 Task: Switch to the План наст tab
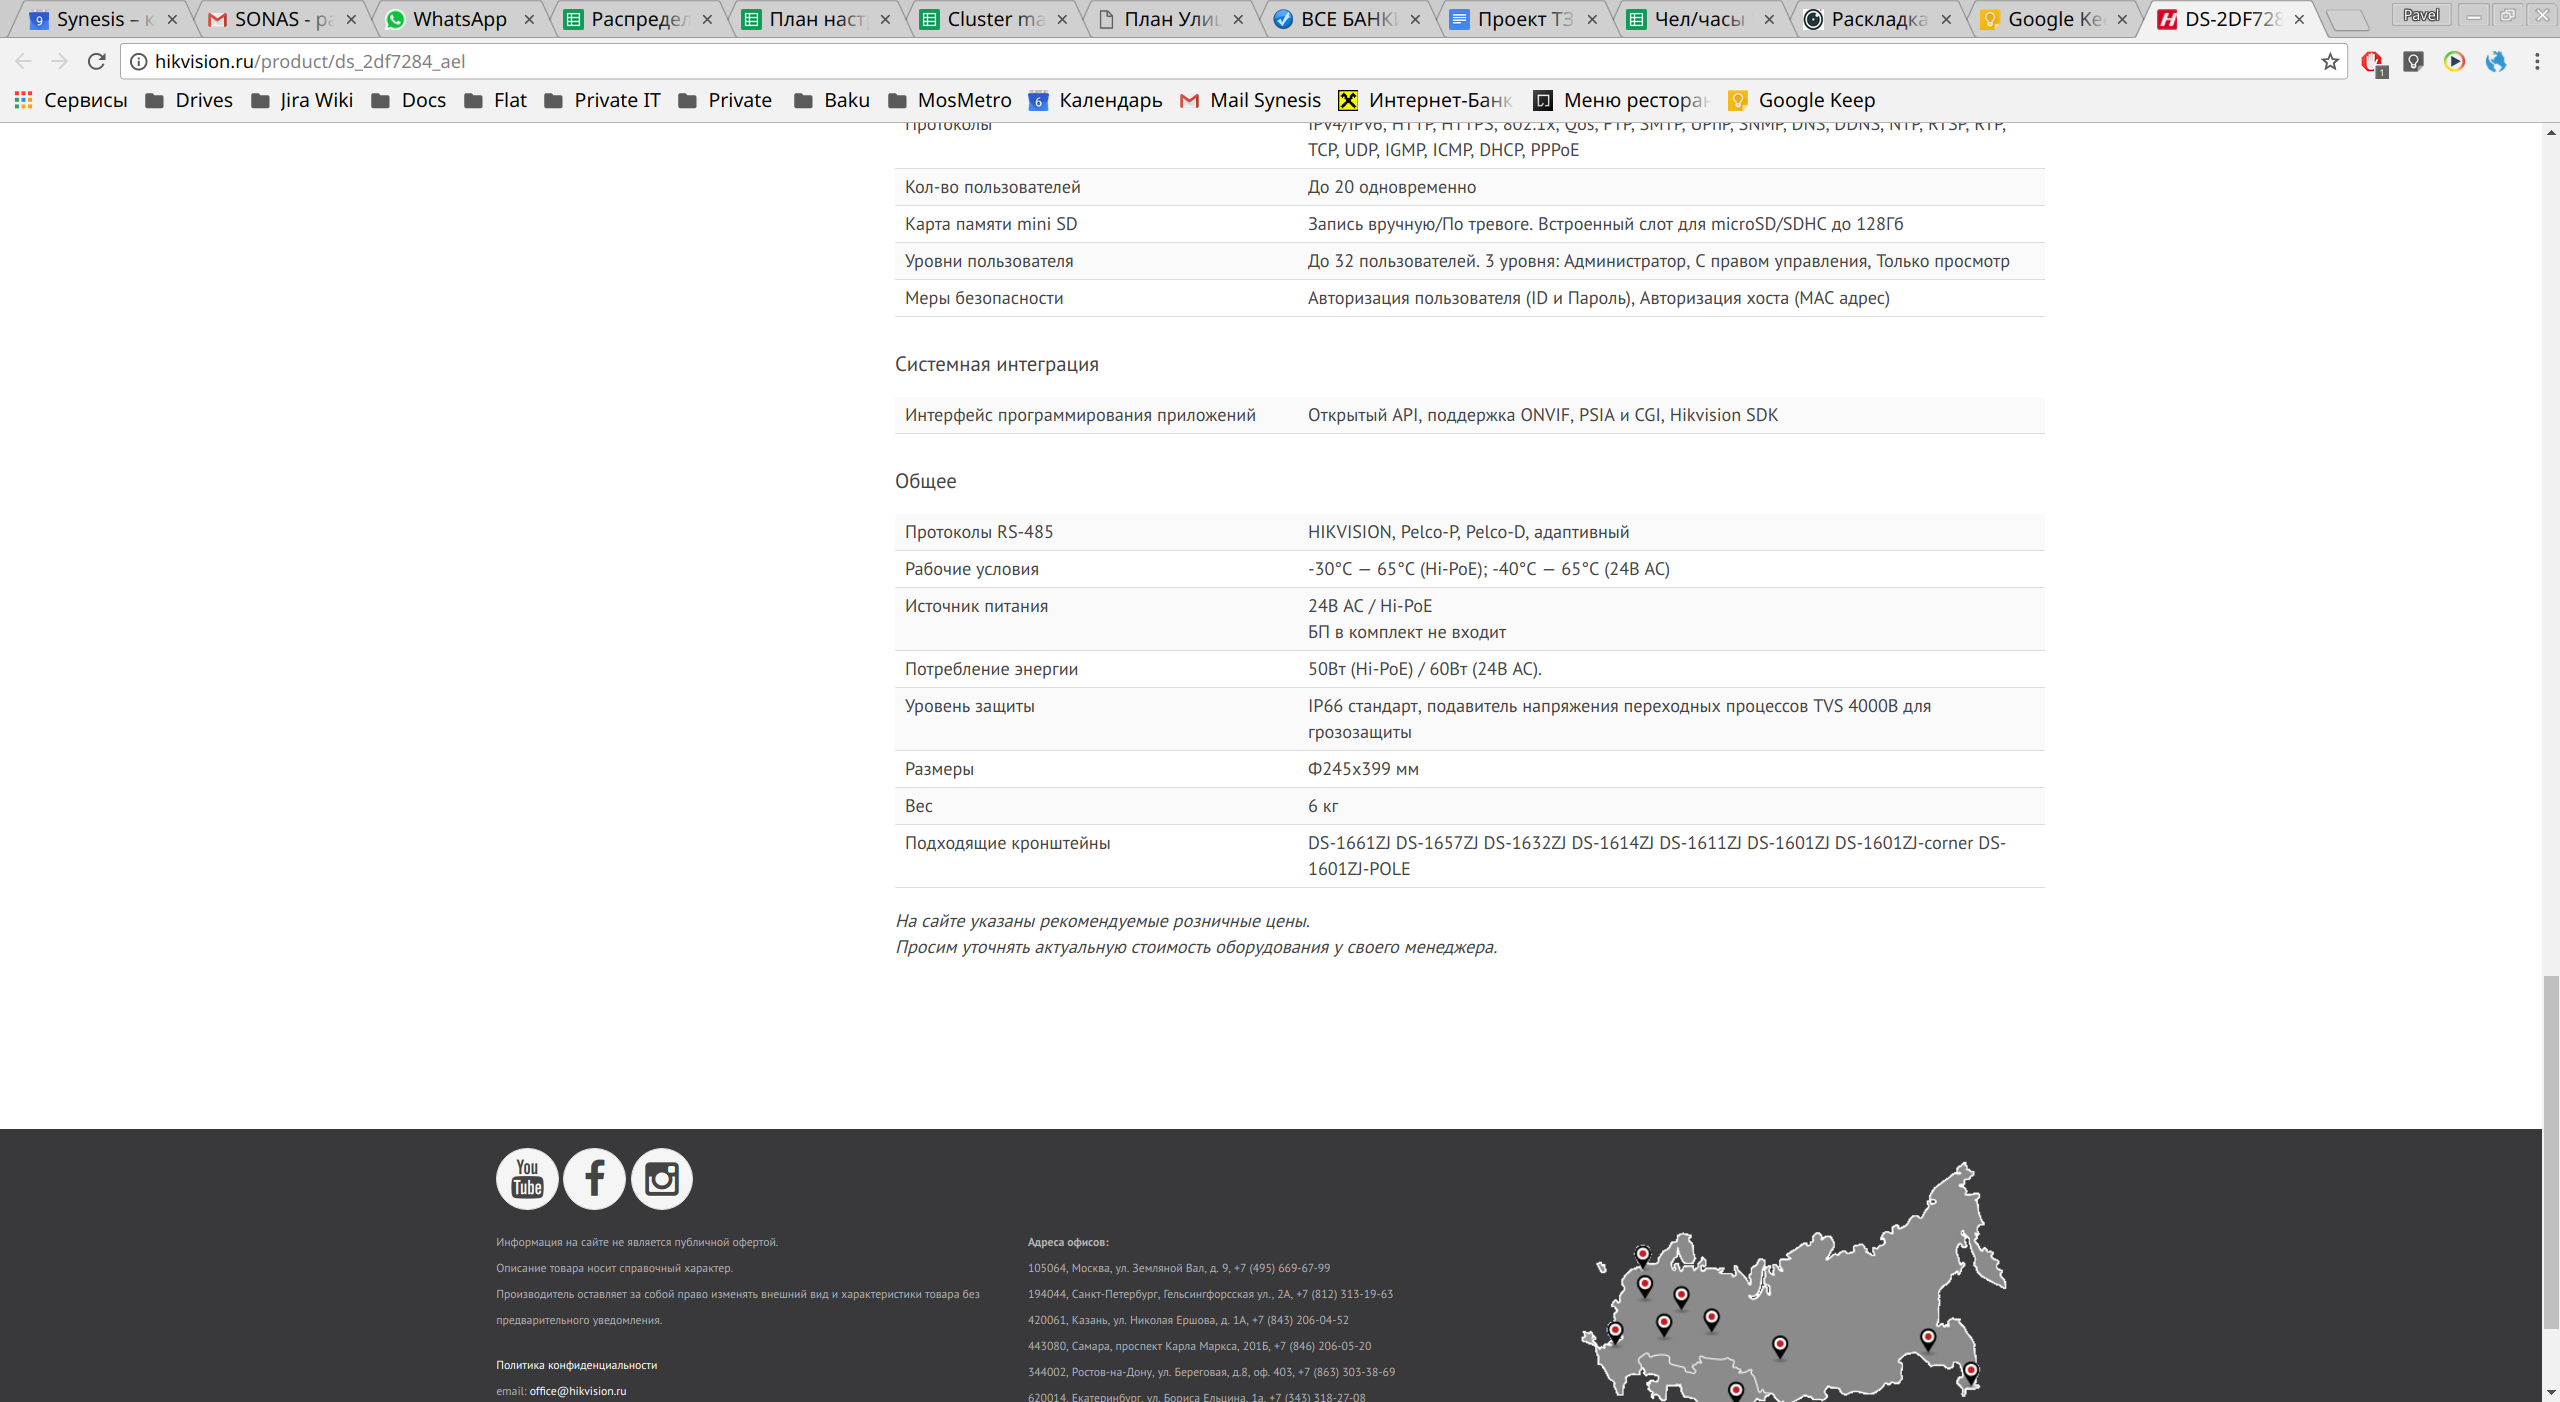[x=816, y=19]
